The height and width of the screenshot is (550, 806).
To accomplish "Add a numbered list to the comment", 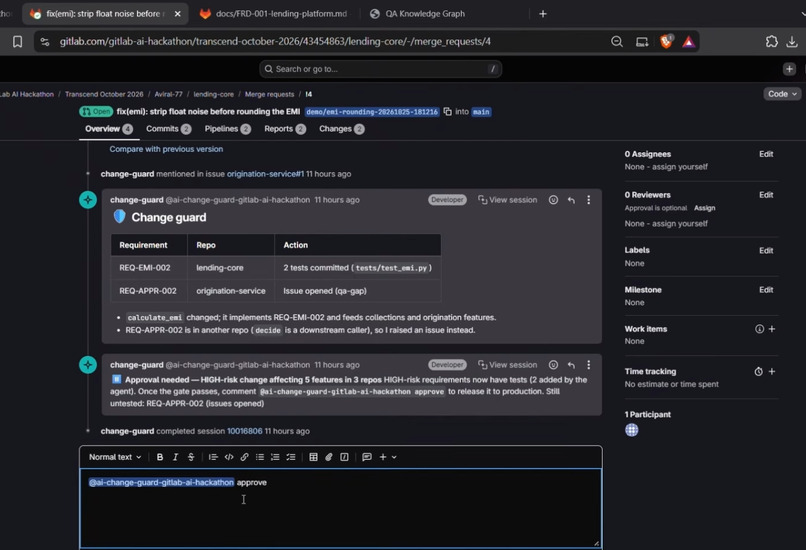I will point(275,457).
